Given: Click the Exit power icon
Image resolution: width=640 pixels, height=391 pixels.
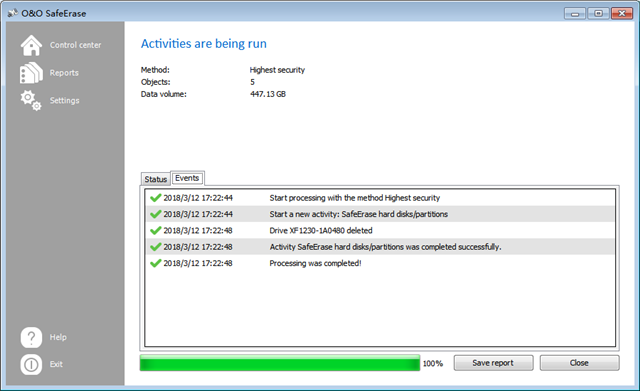Looking at the screenshot, I should pyautogui.click(x=31, y=364).
